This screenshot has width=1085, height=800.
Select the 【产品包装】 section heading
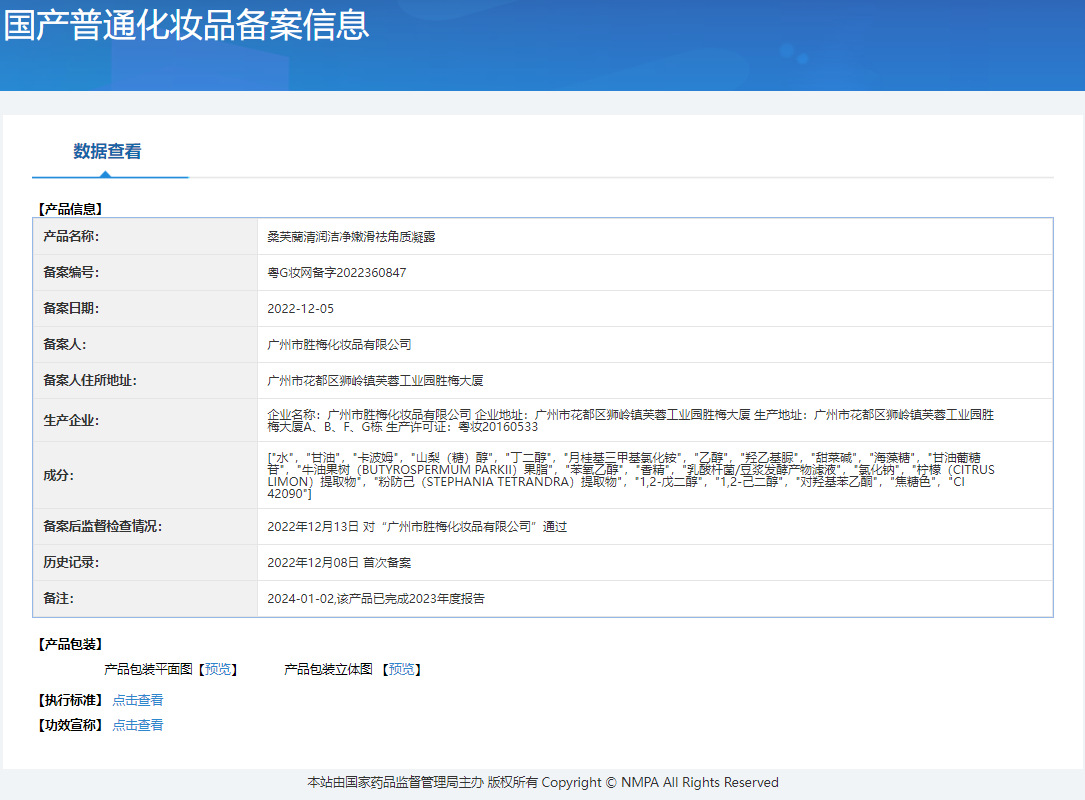click(x=70, y=644)
